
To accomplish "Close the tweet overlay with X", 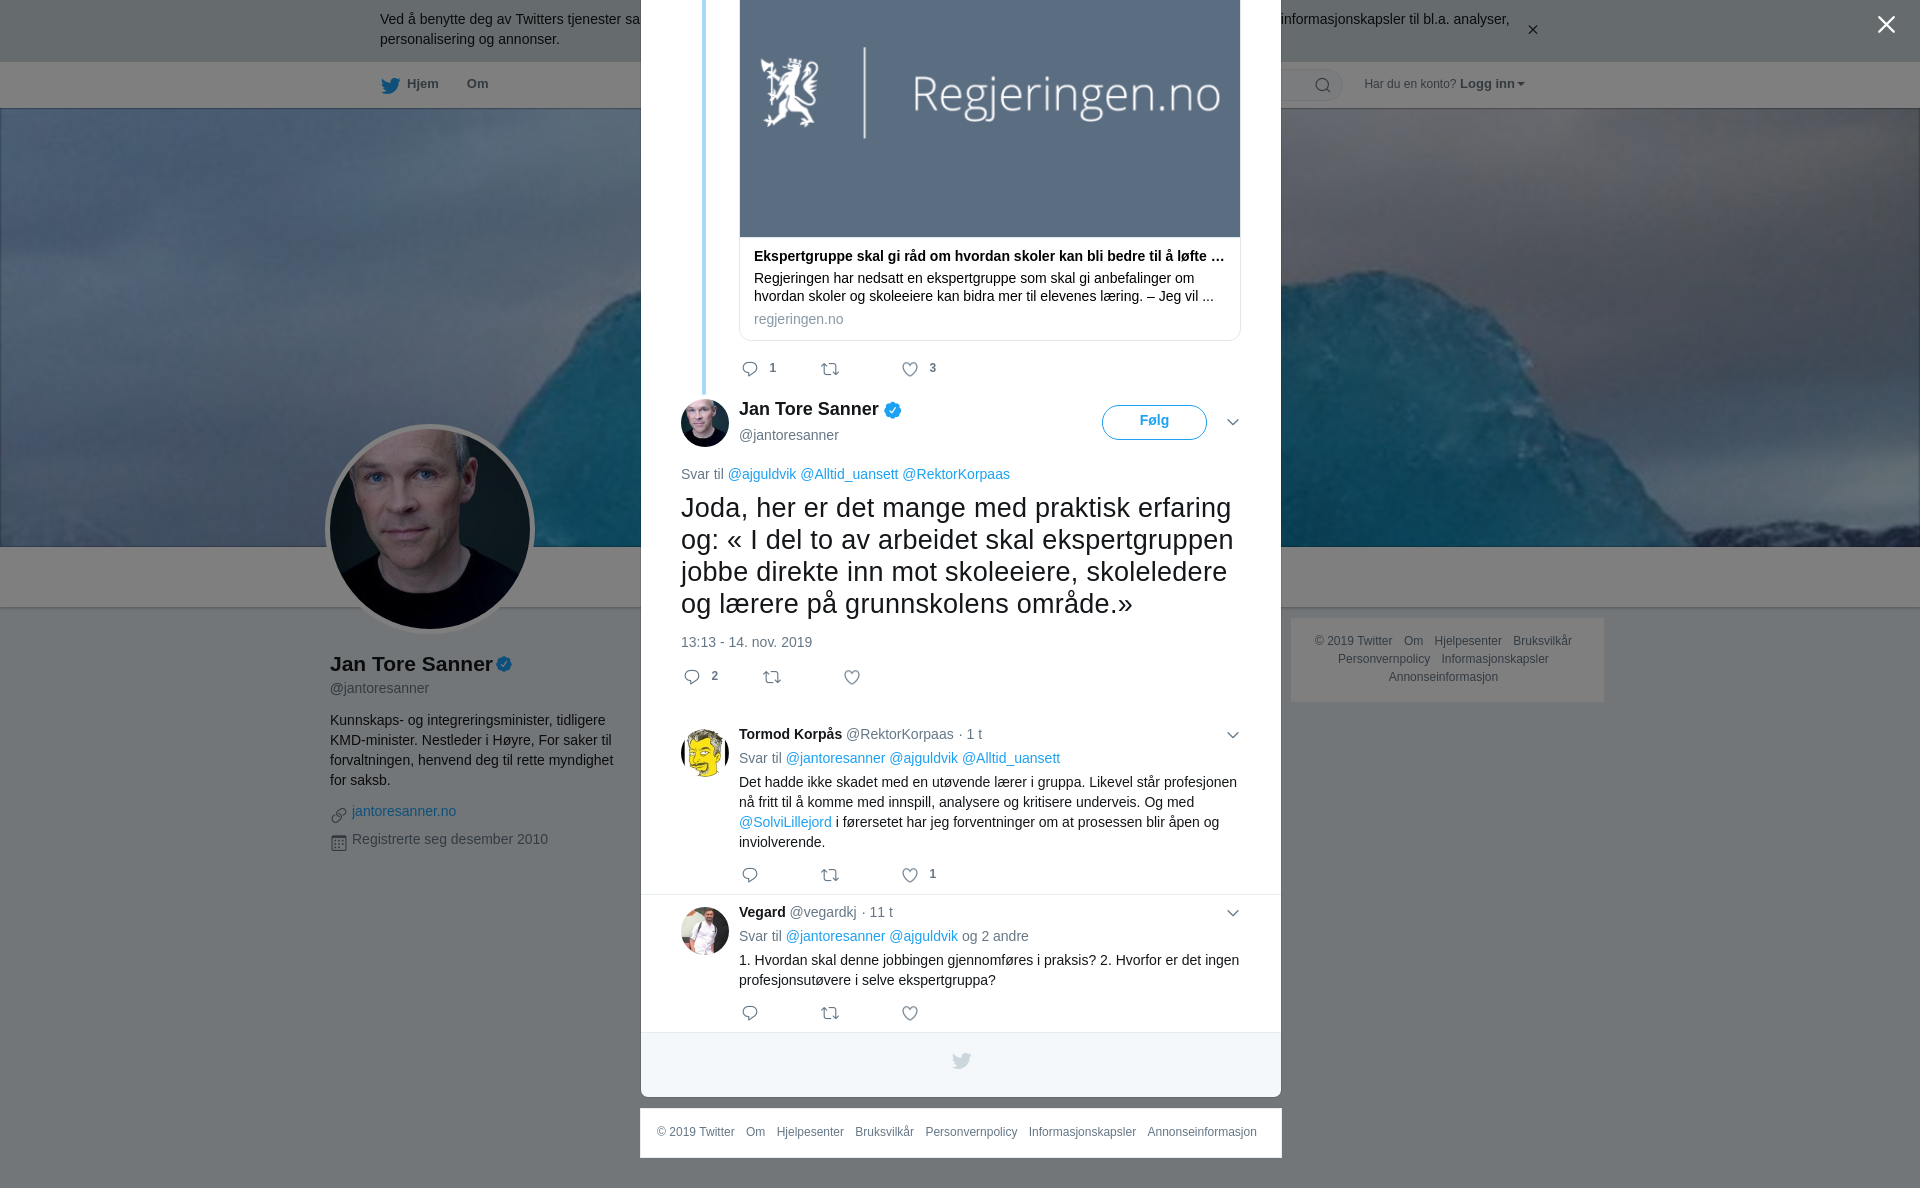I will click(1886, 25).
